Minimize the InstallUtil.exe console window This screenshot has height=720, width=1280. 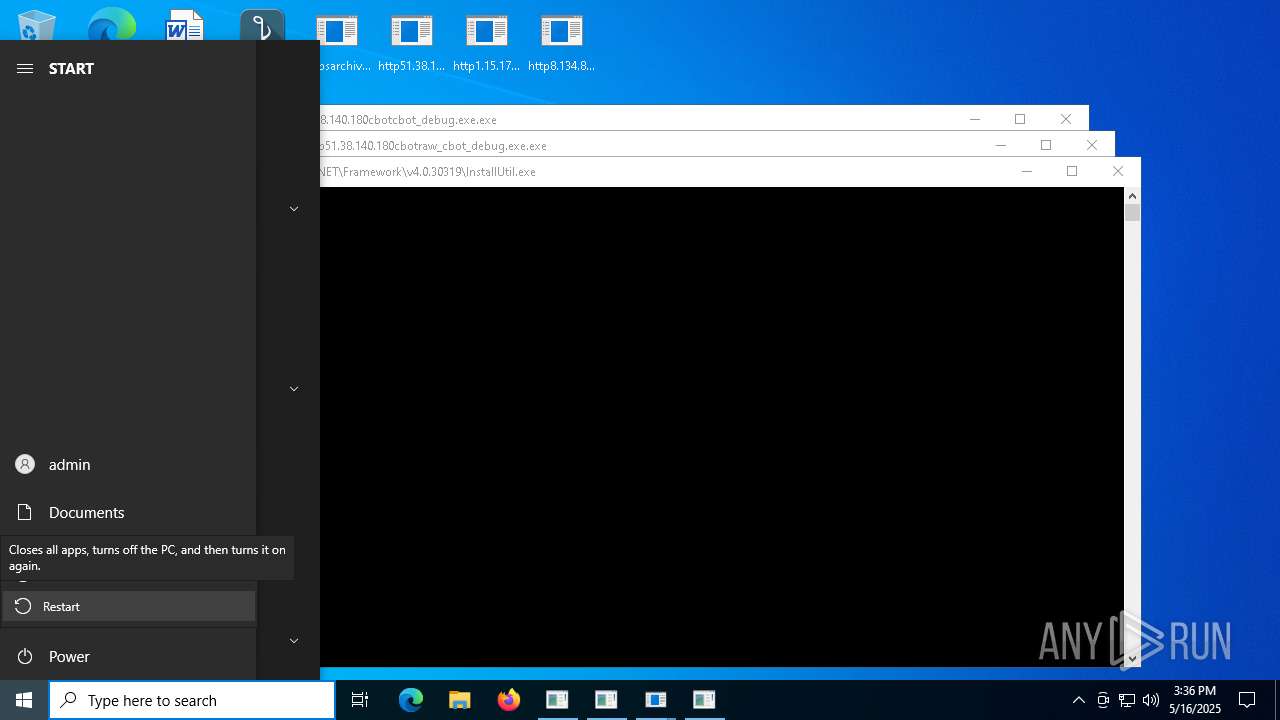[1026, 171]
